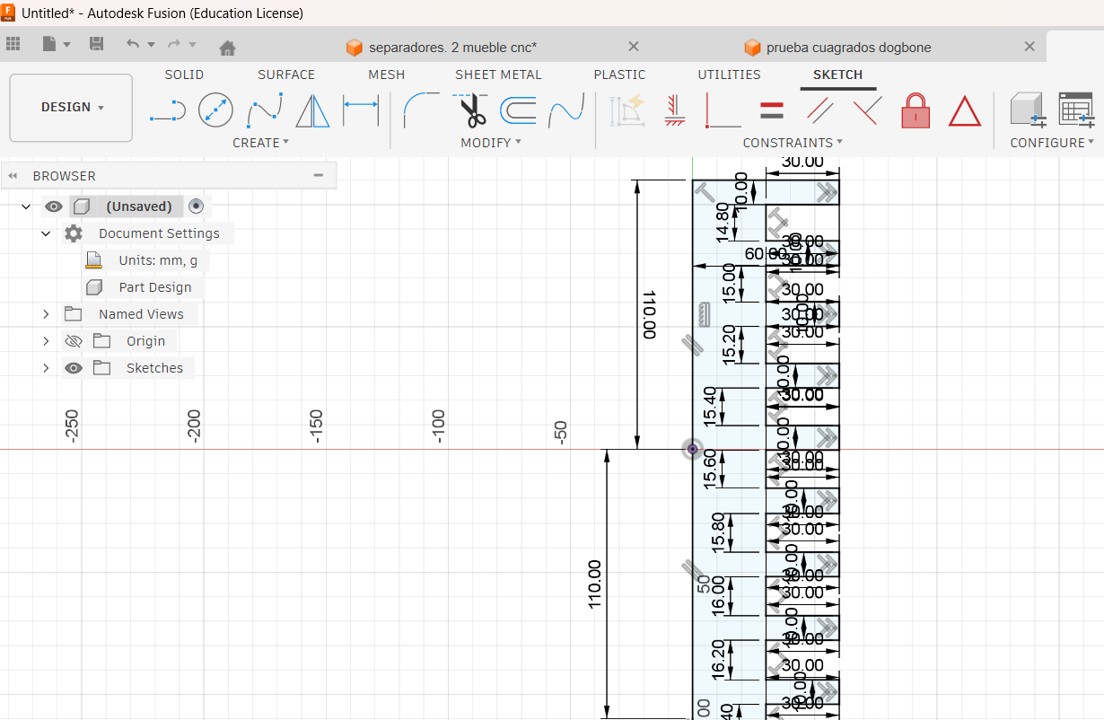
Task: Expand the Origin folder
Action: click(x=46, y=341)
